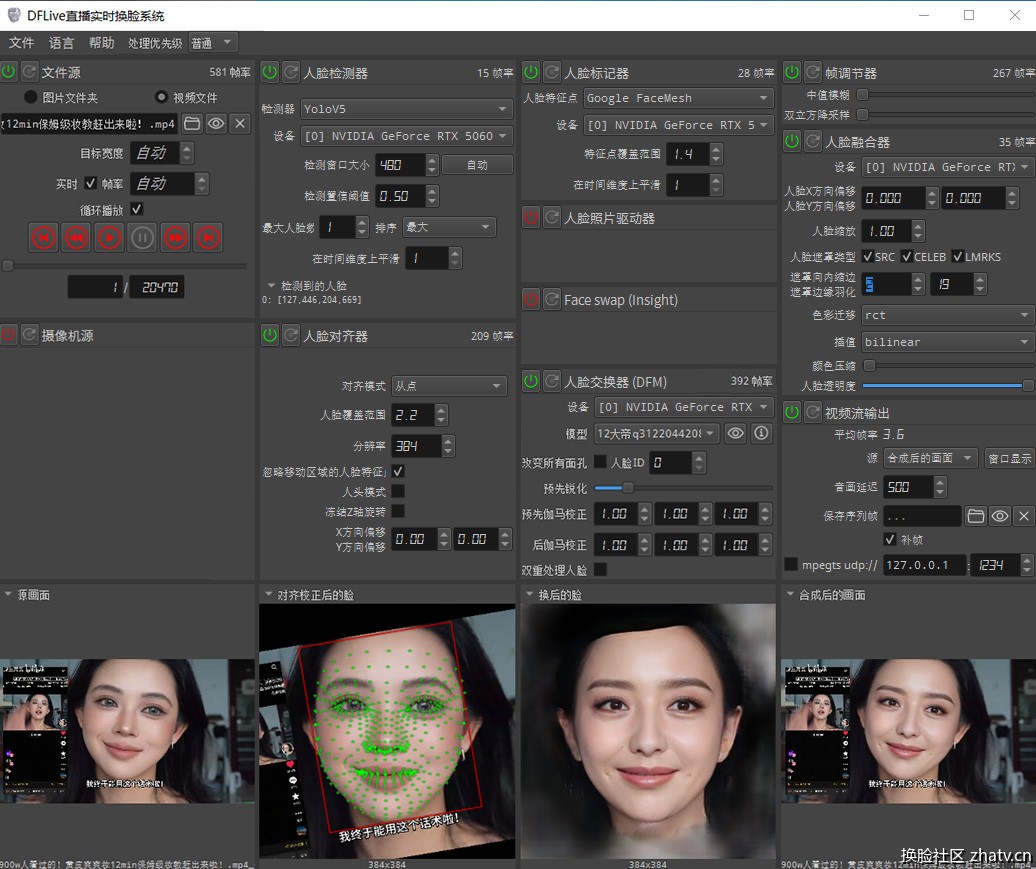Open the 插值 bilinear dropdown
This screenshot has height=869, width=1036.
(947, 342)
